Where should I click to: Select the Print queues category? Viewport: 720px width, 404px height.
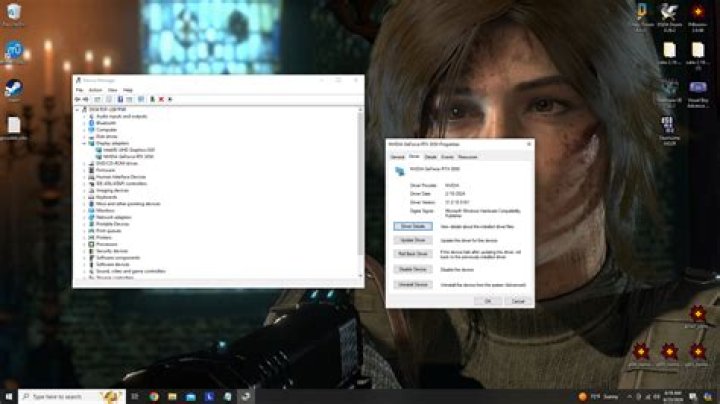point(109,231)
